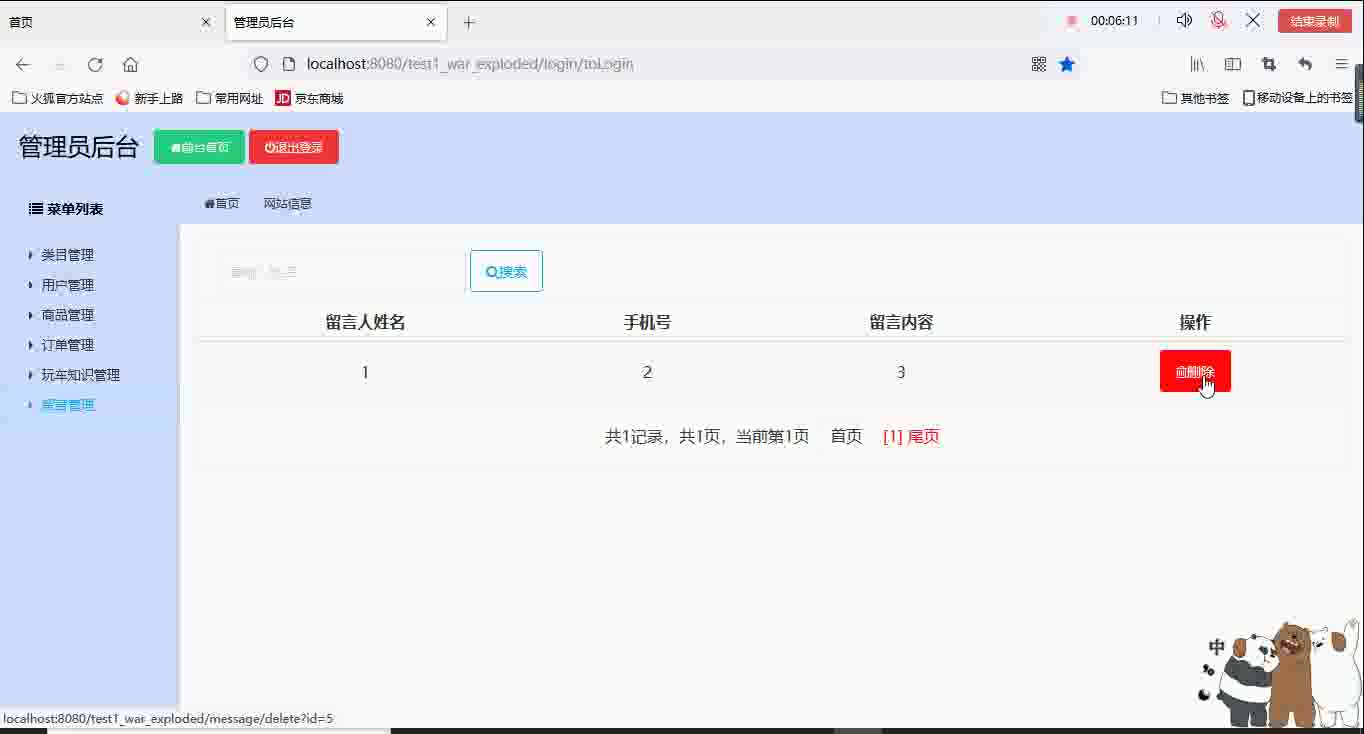Click the message search input field
Viewport: 1364px width, 734px height.
341,271
